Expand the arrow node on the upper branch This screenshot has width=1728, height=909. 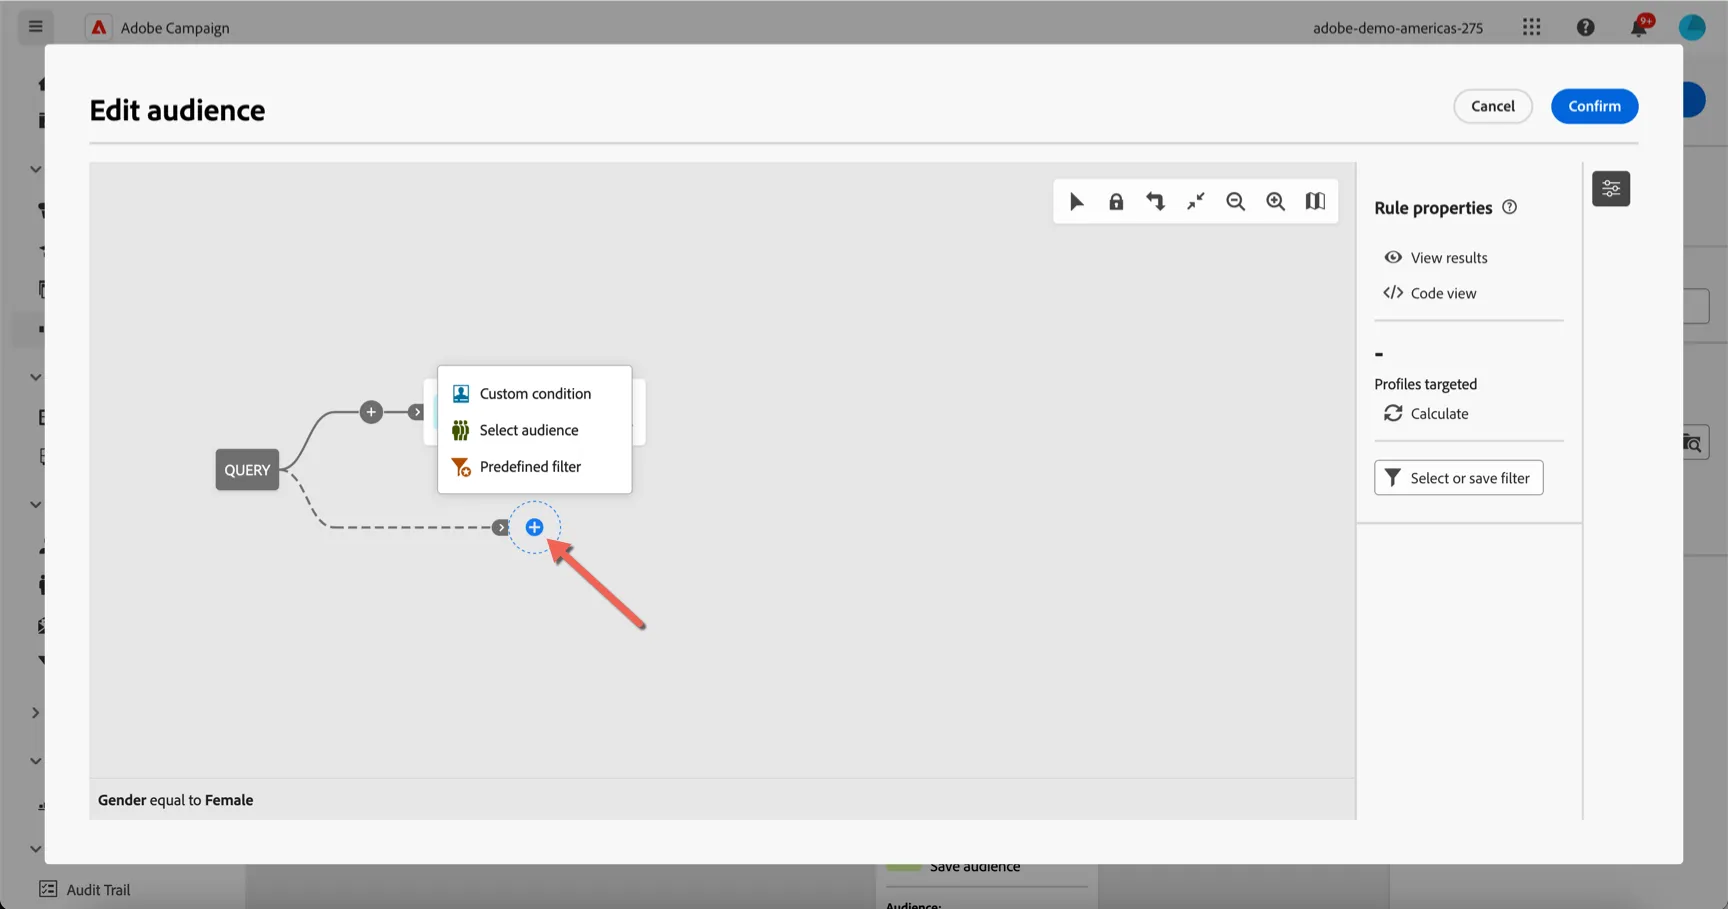(417, 412)
